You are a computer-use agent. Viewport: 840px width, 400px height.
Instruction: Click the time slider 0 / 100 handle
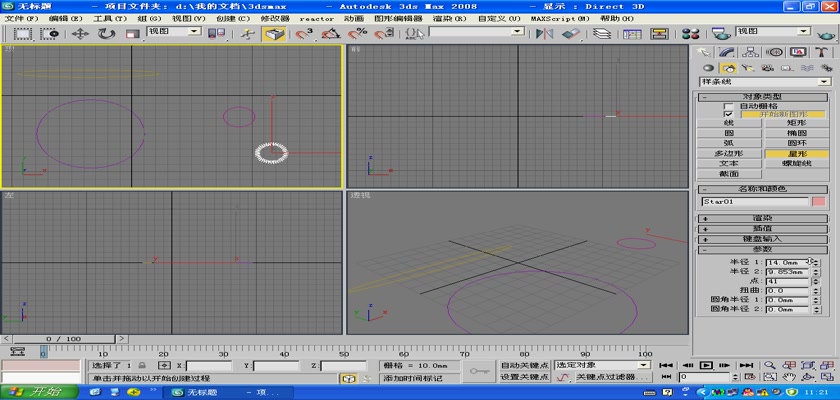(63, 339)
